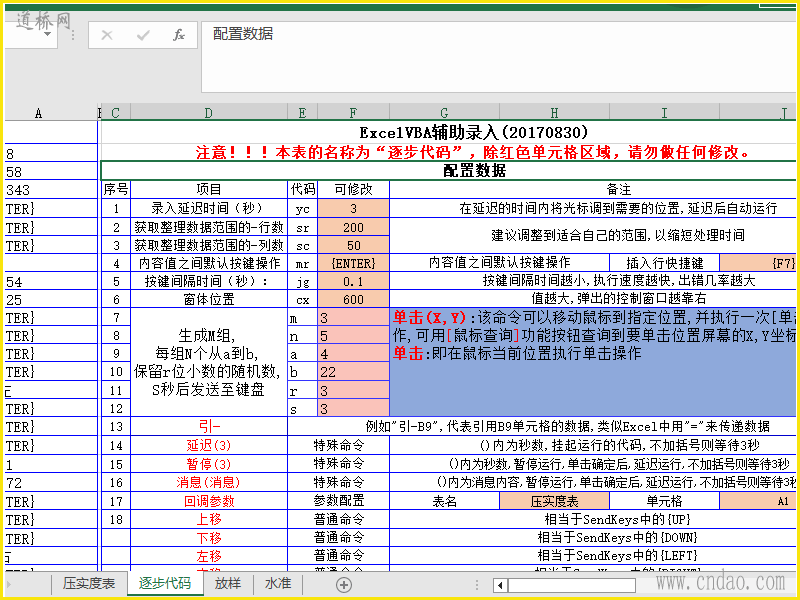This screenshot has height=600, width=800.
Task: Click the red 引- command cell
Action: (209, 427)
